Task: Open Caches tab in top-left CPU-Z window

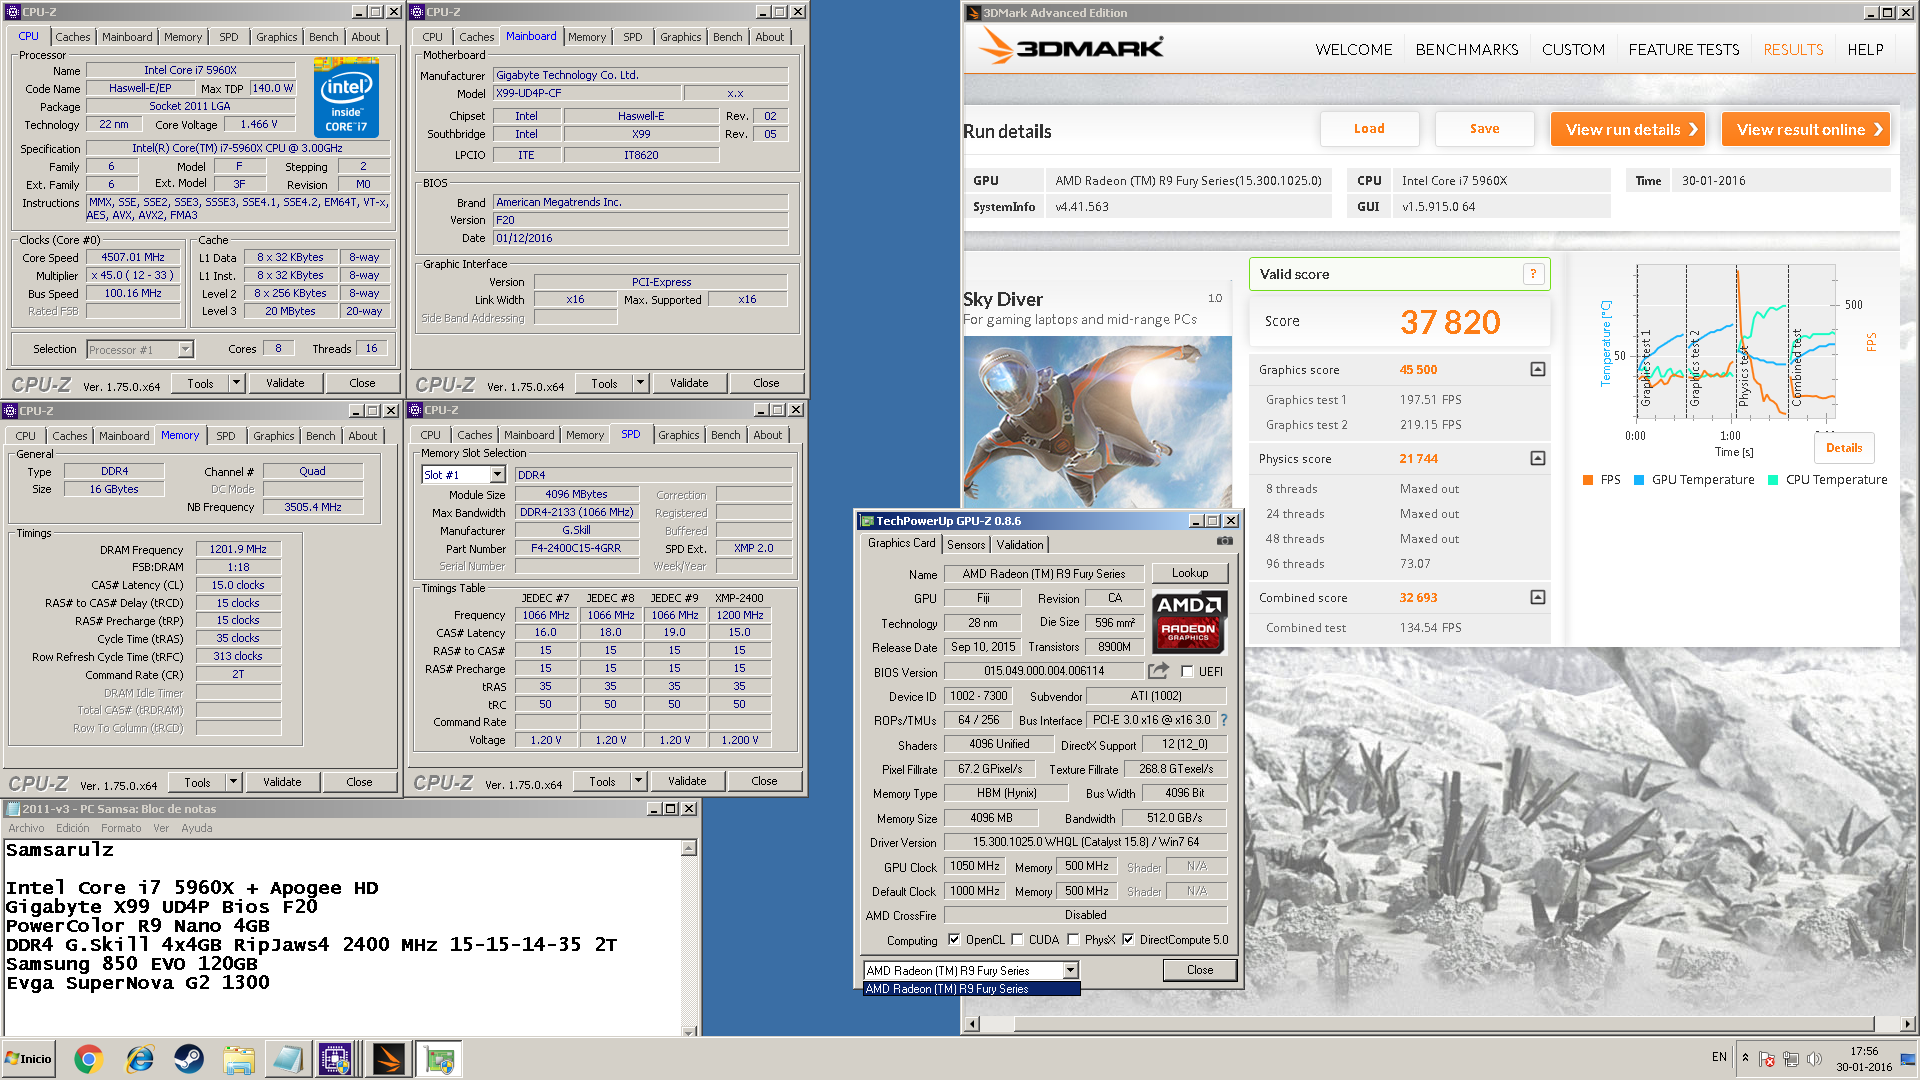Action: (73, 37)
